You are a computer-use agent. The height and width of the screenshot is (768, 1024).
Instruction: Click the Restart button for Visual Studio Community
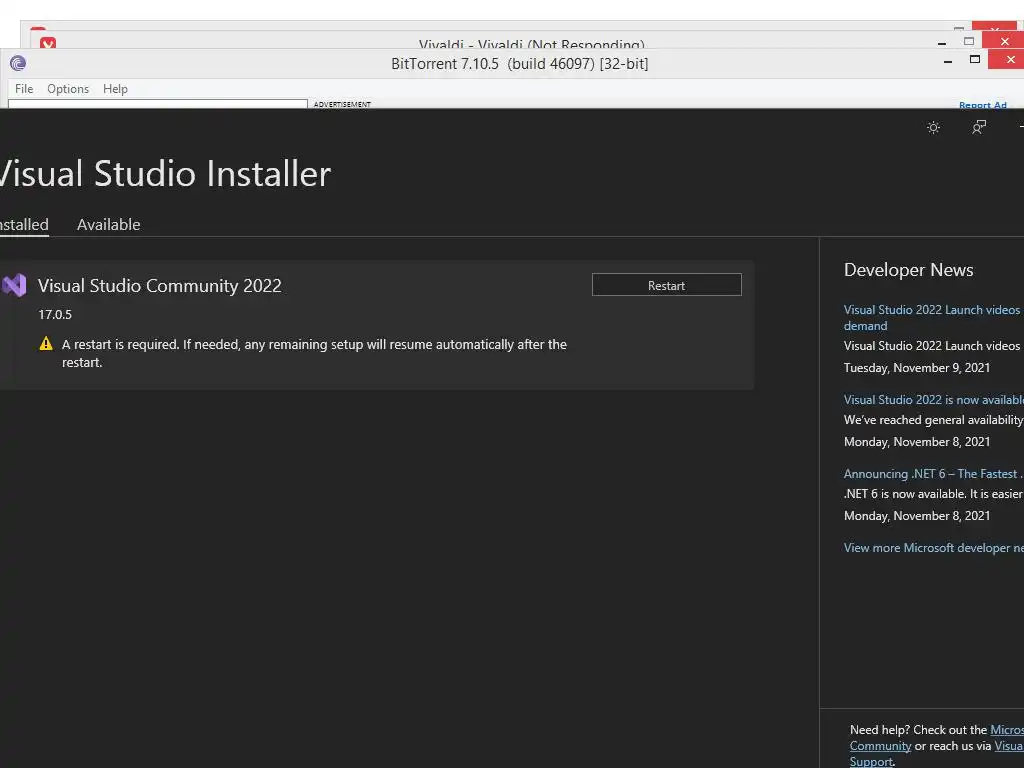[666, 285]
